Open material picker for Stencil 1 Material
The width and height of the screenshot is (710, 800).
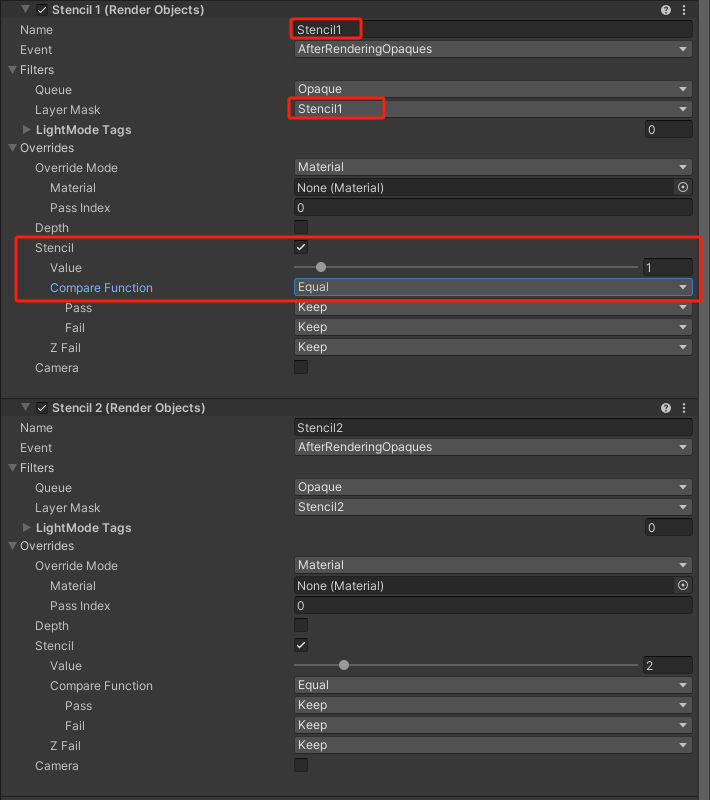683,187
